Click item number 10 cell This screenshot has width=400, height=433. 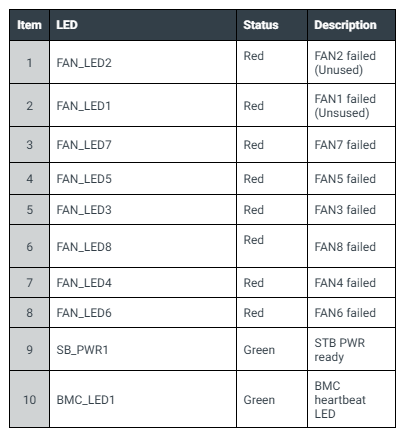pos(29,399)
